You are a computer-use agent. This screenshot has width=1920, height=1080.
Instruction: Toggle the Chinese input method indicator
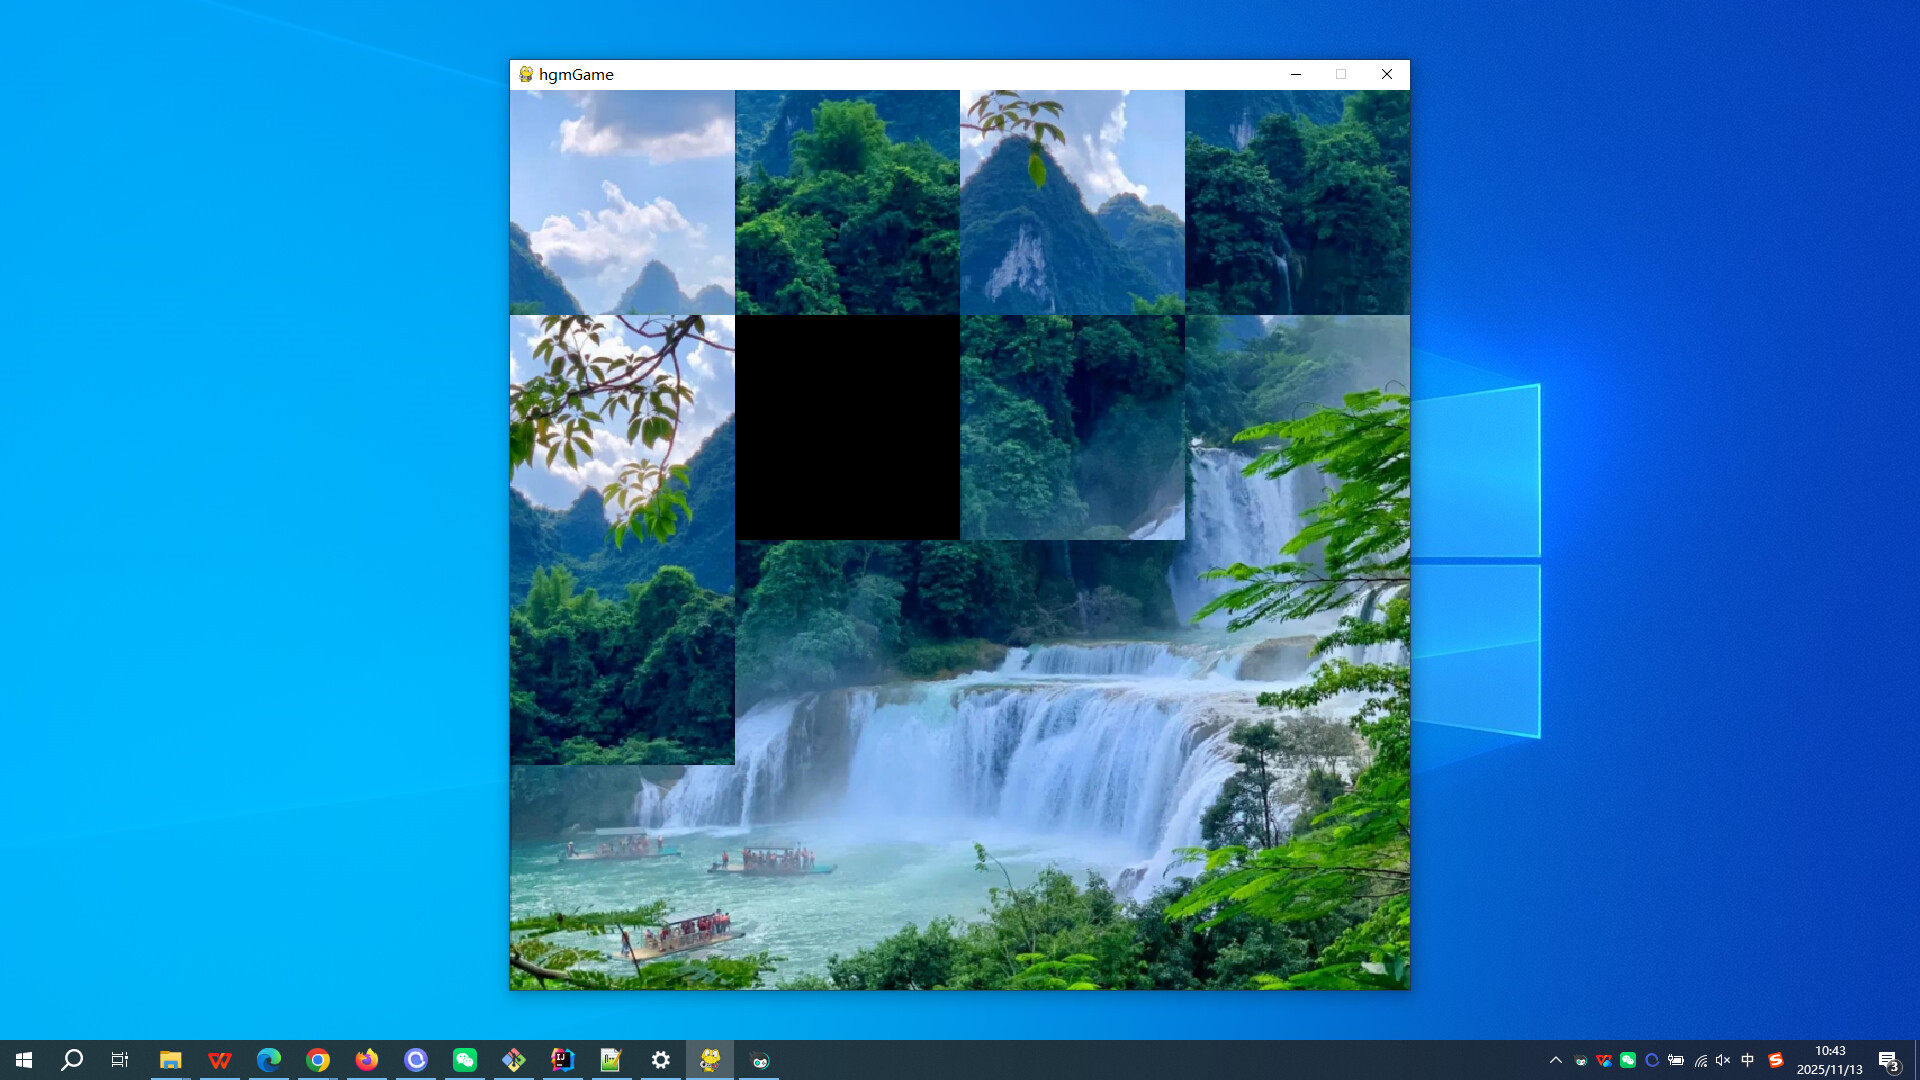coord(1747,1060)
